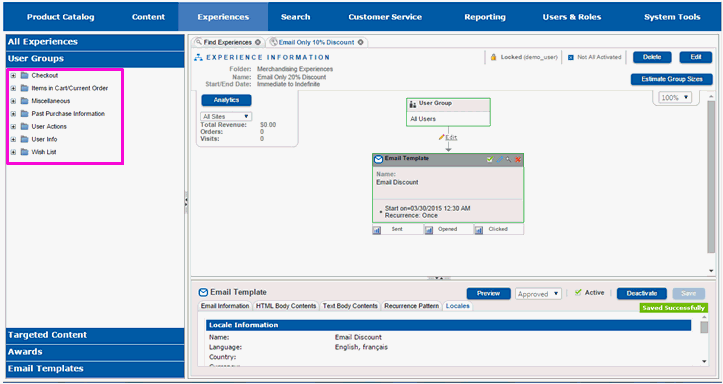Open the Opened chart icon

(428, 230)
